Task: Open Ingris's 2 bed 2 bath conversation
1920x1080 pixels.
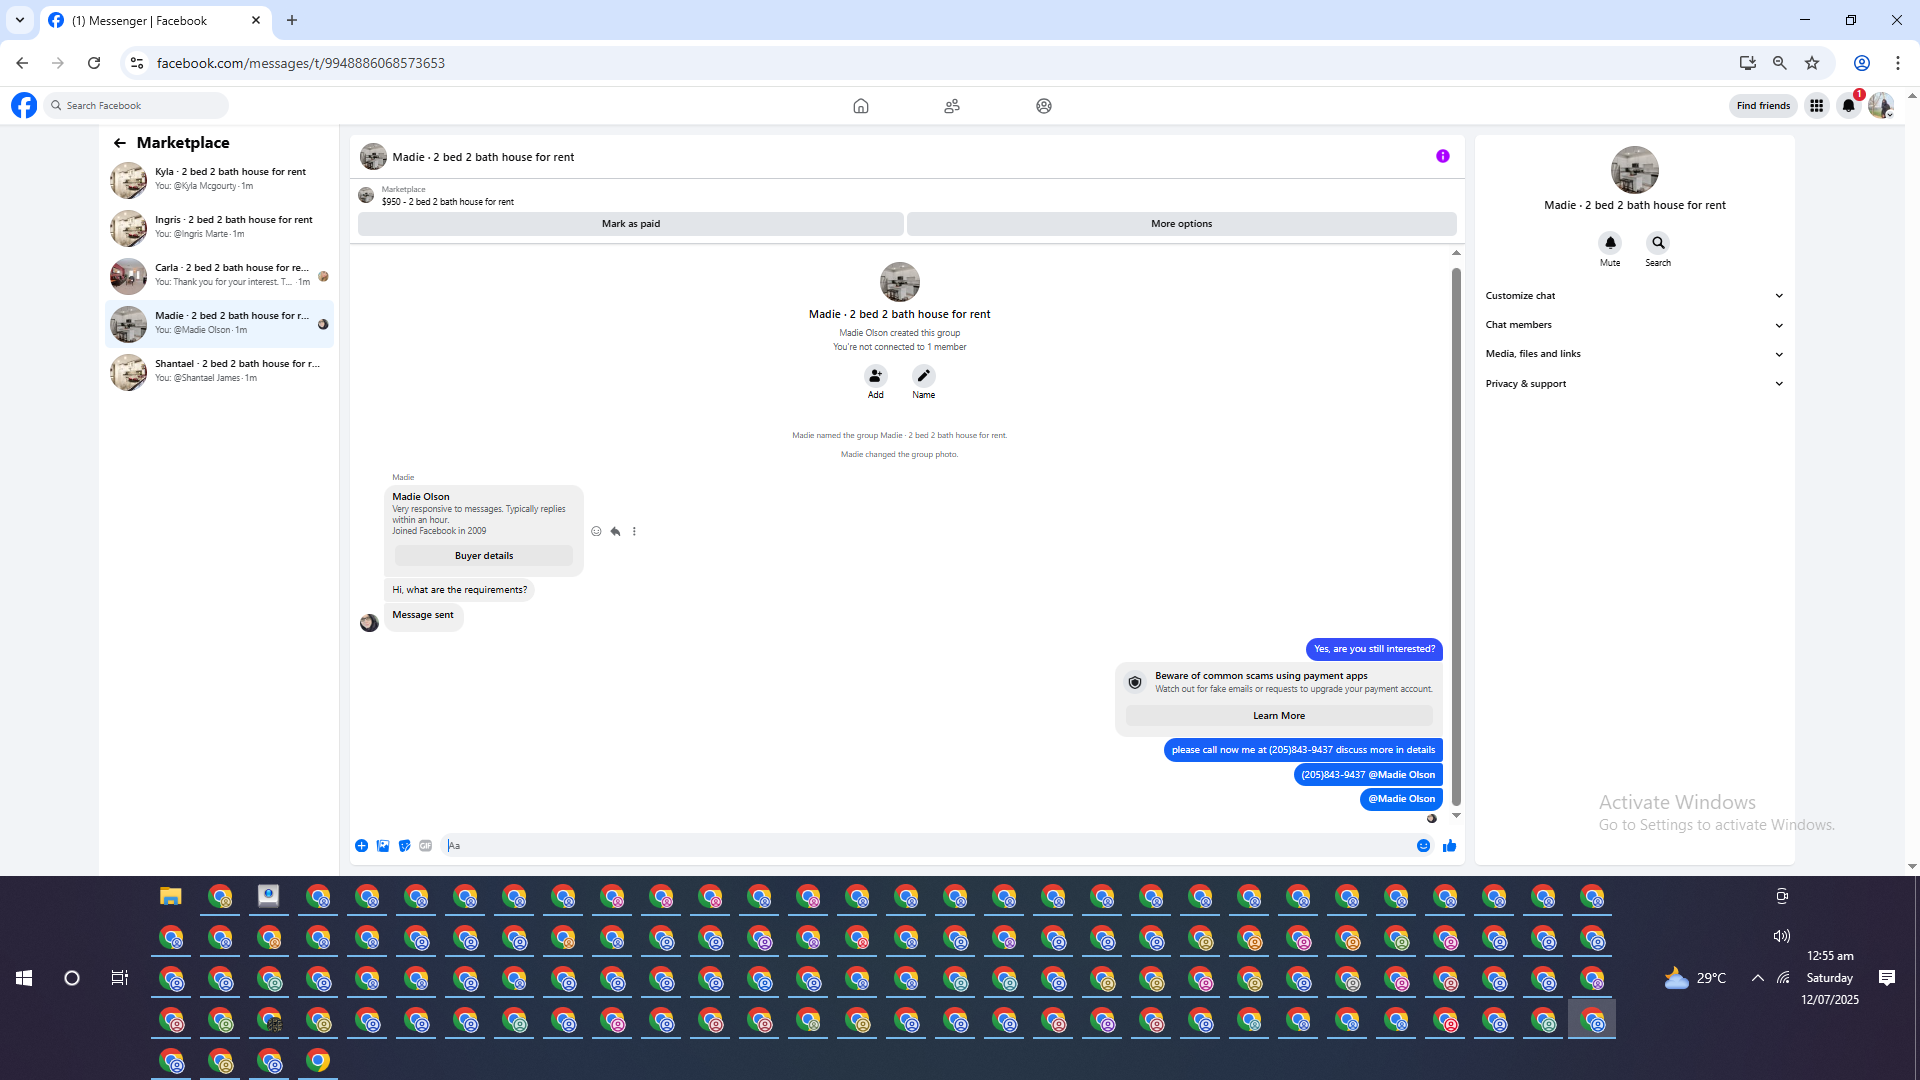Action: click(219, 228)
